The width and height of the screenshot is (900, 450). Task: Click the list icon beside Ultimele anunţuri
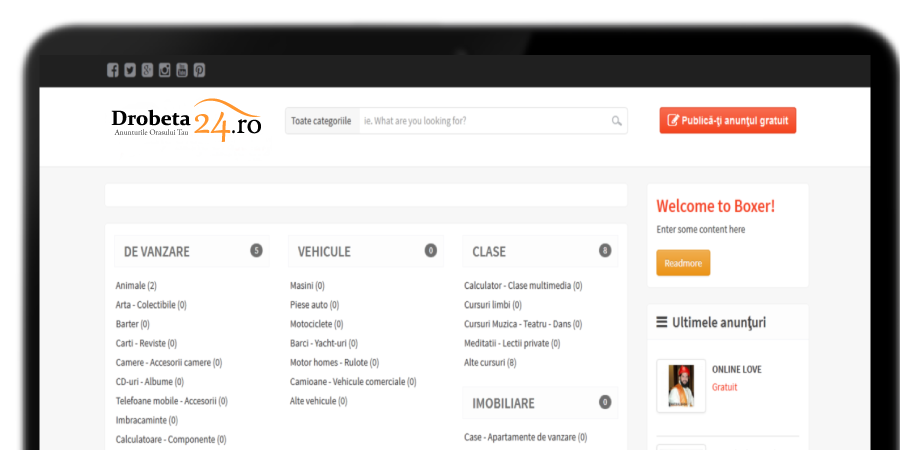point(662,322)
